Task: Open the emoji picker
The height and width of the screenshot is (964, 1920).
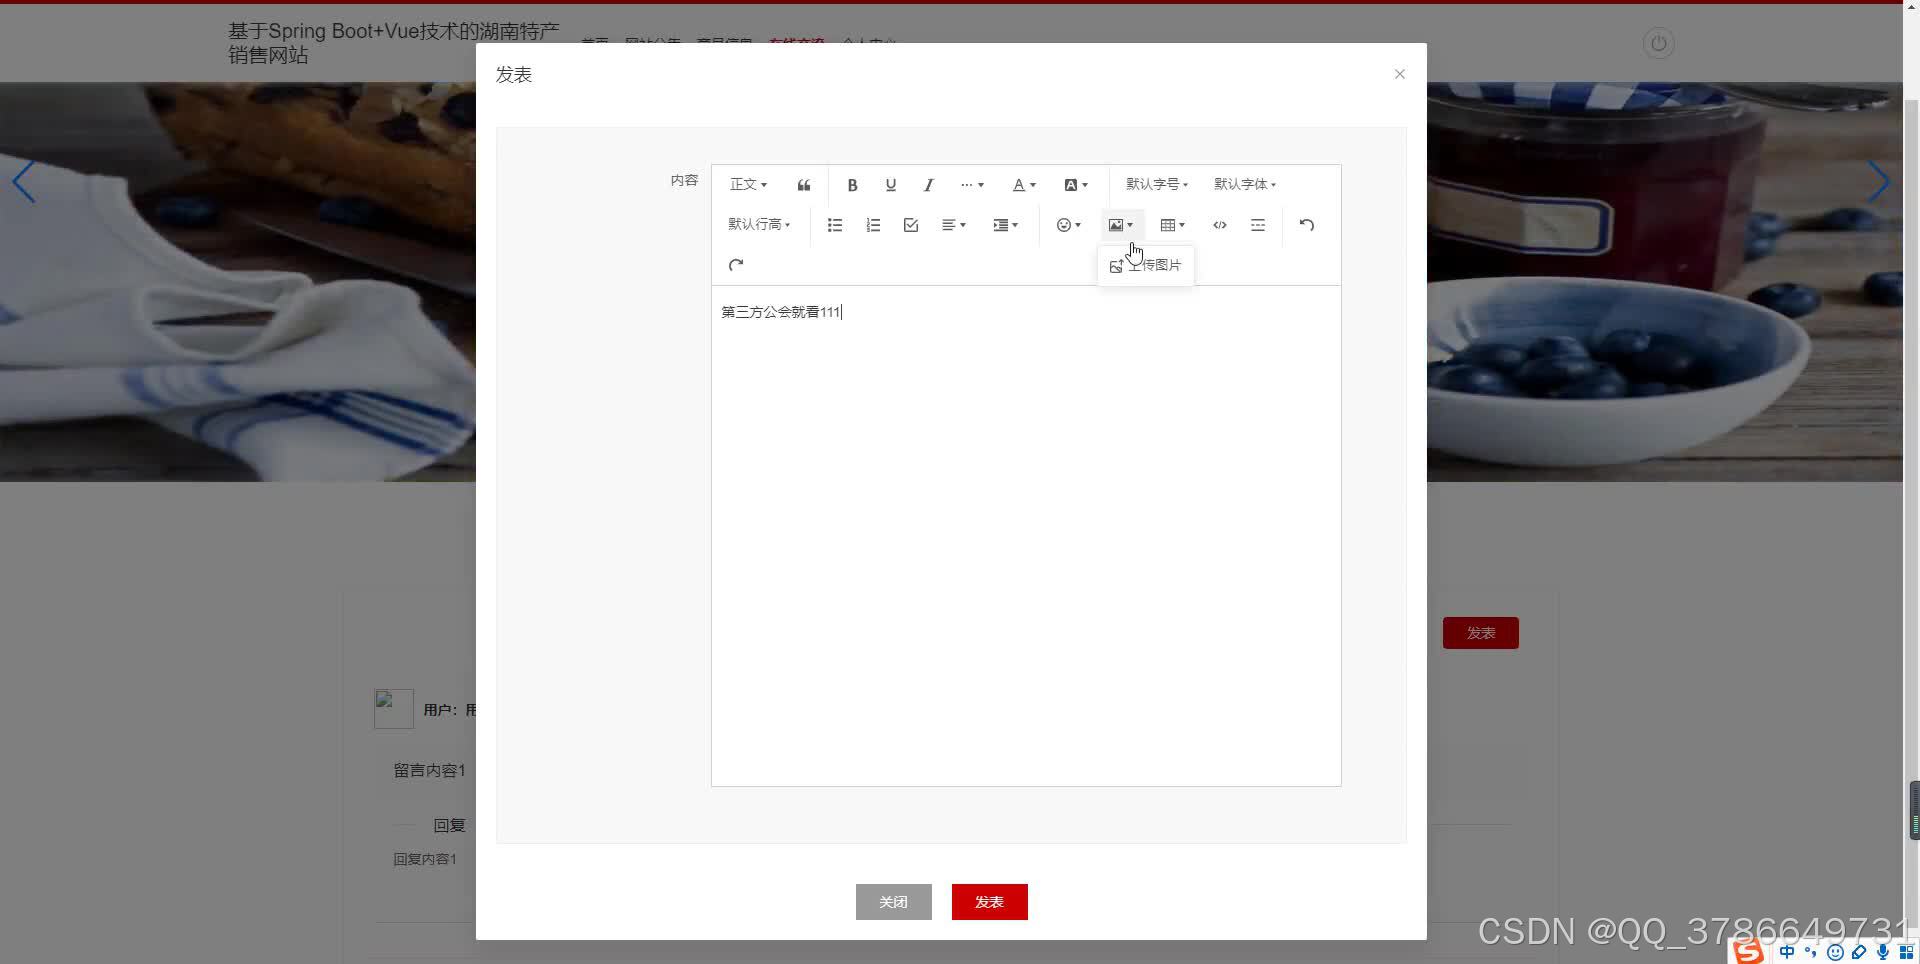Action: coord(1069,225)
